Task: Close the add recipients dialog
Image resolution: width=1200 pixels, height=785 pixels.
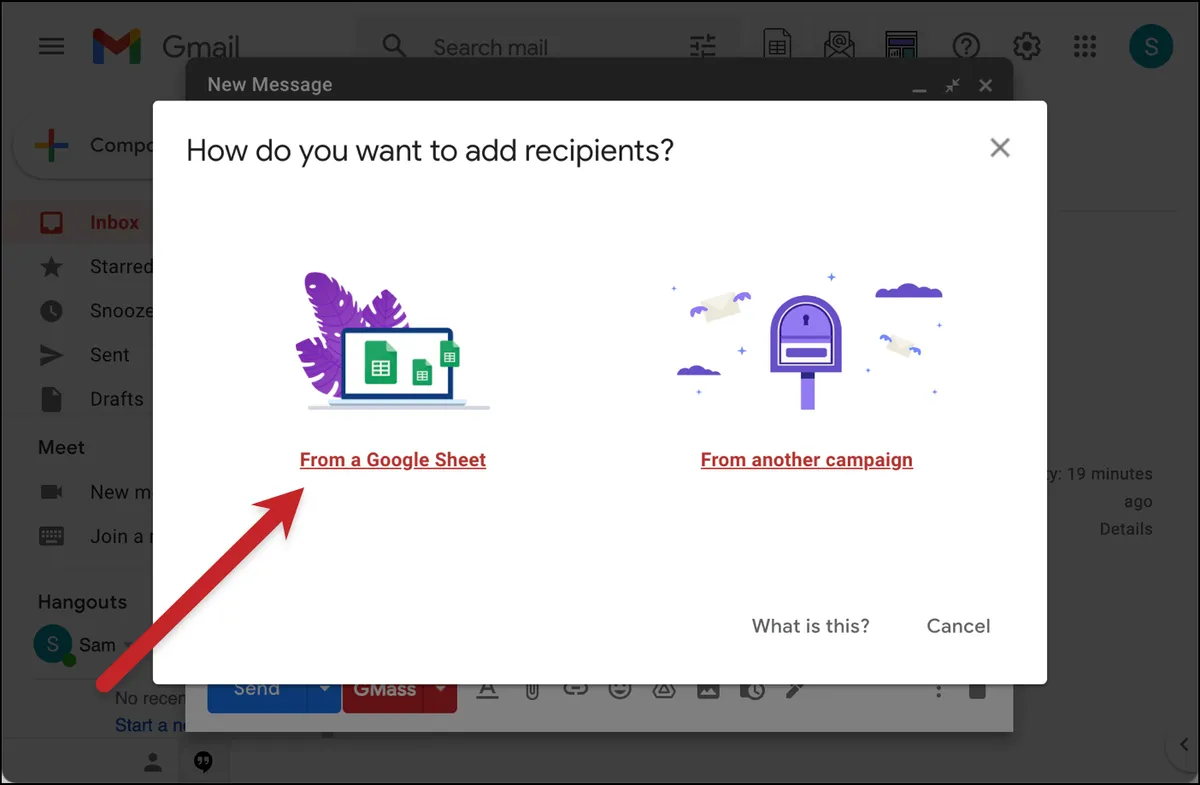Action: pyautogui.click(x=999, y=148)
